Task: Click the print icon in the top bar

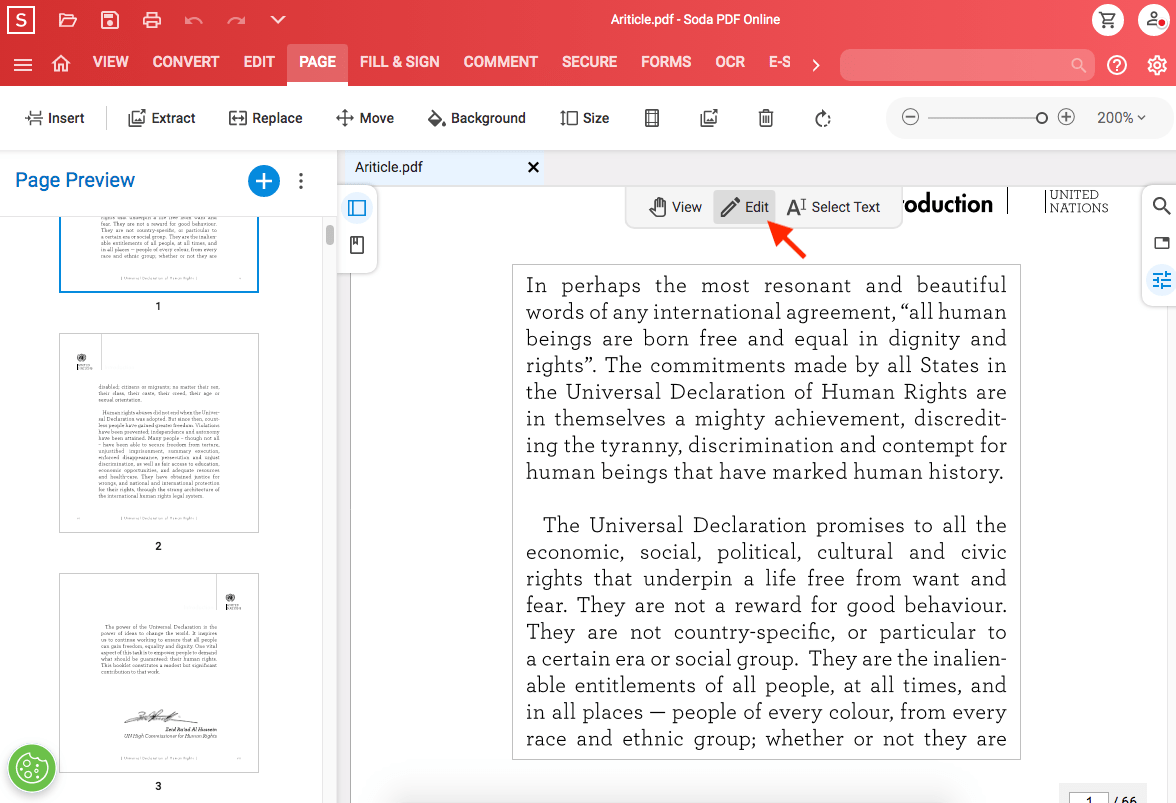Action: click(x=151, y=19)
